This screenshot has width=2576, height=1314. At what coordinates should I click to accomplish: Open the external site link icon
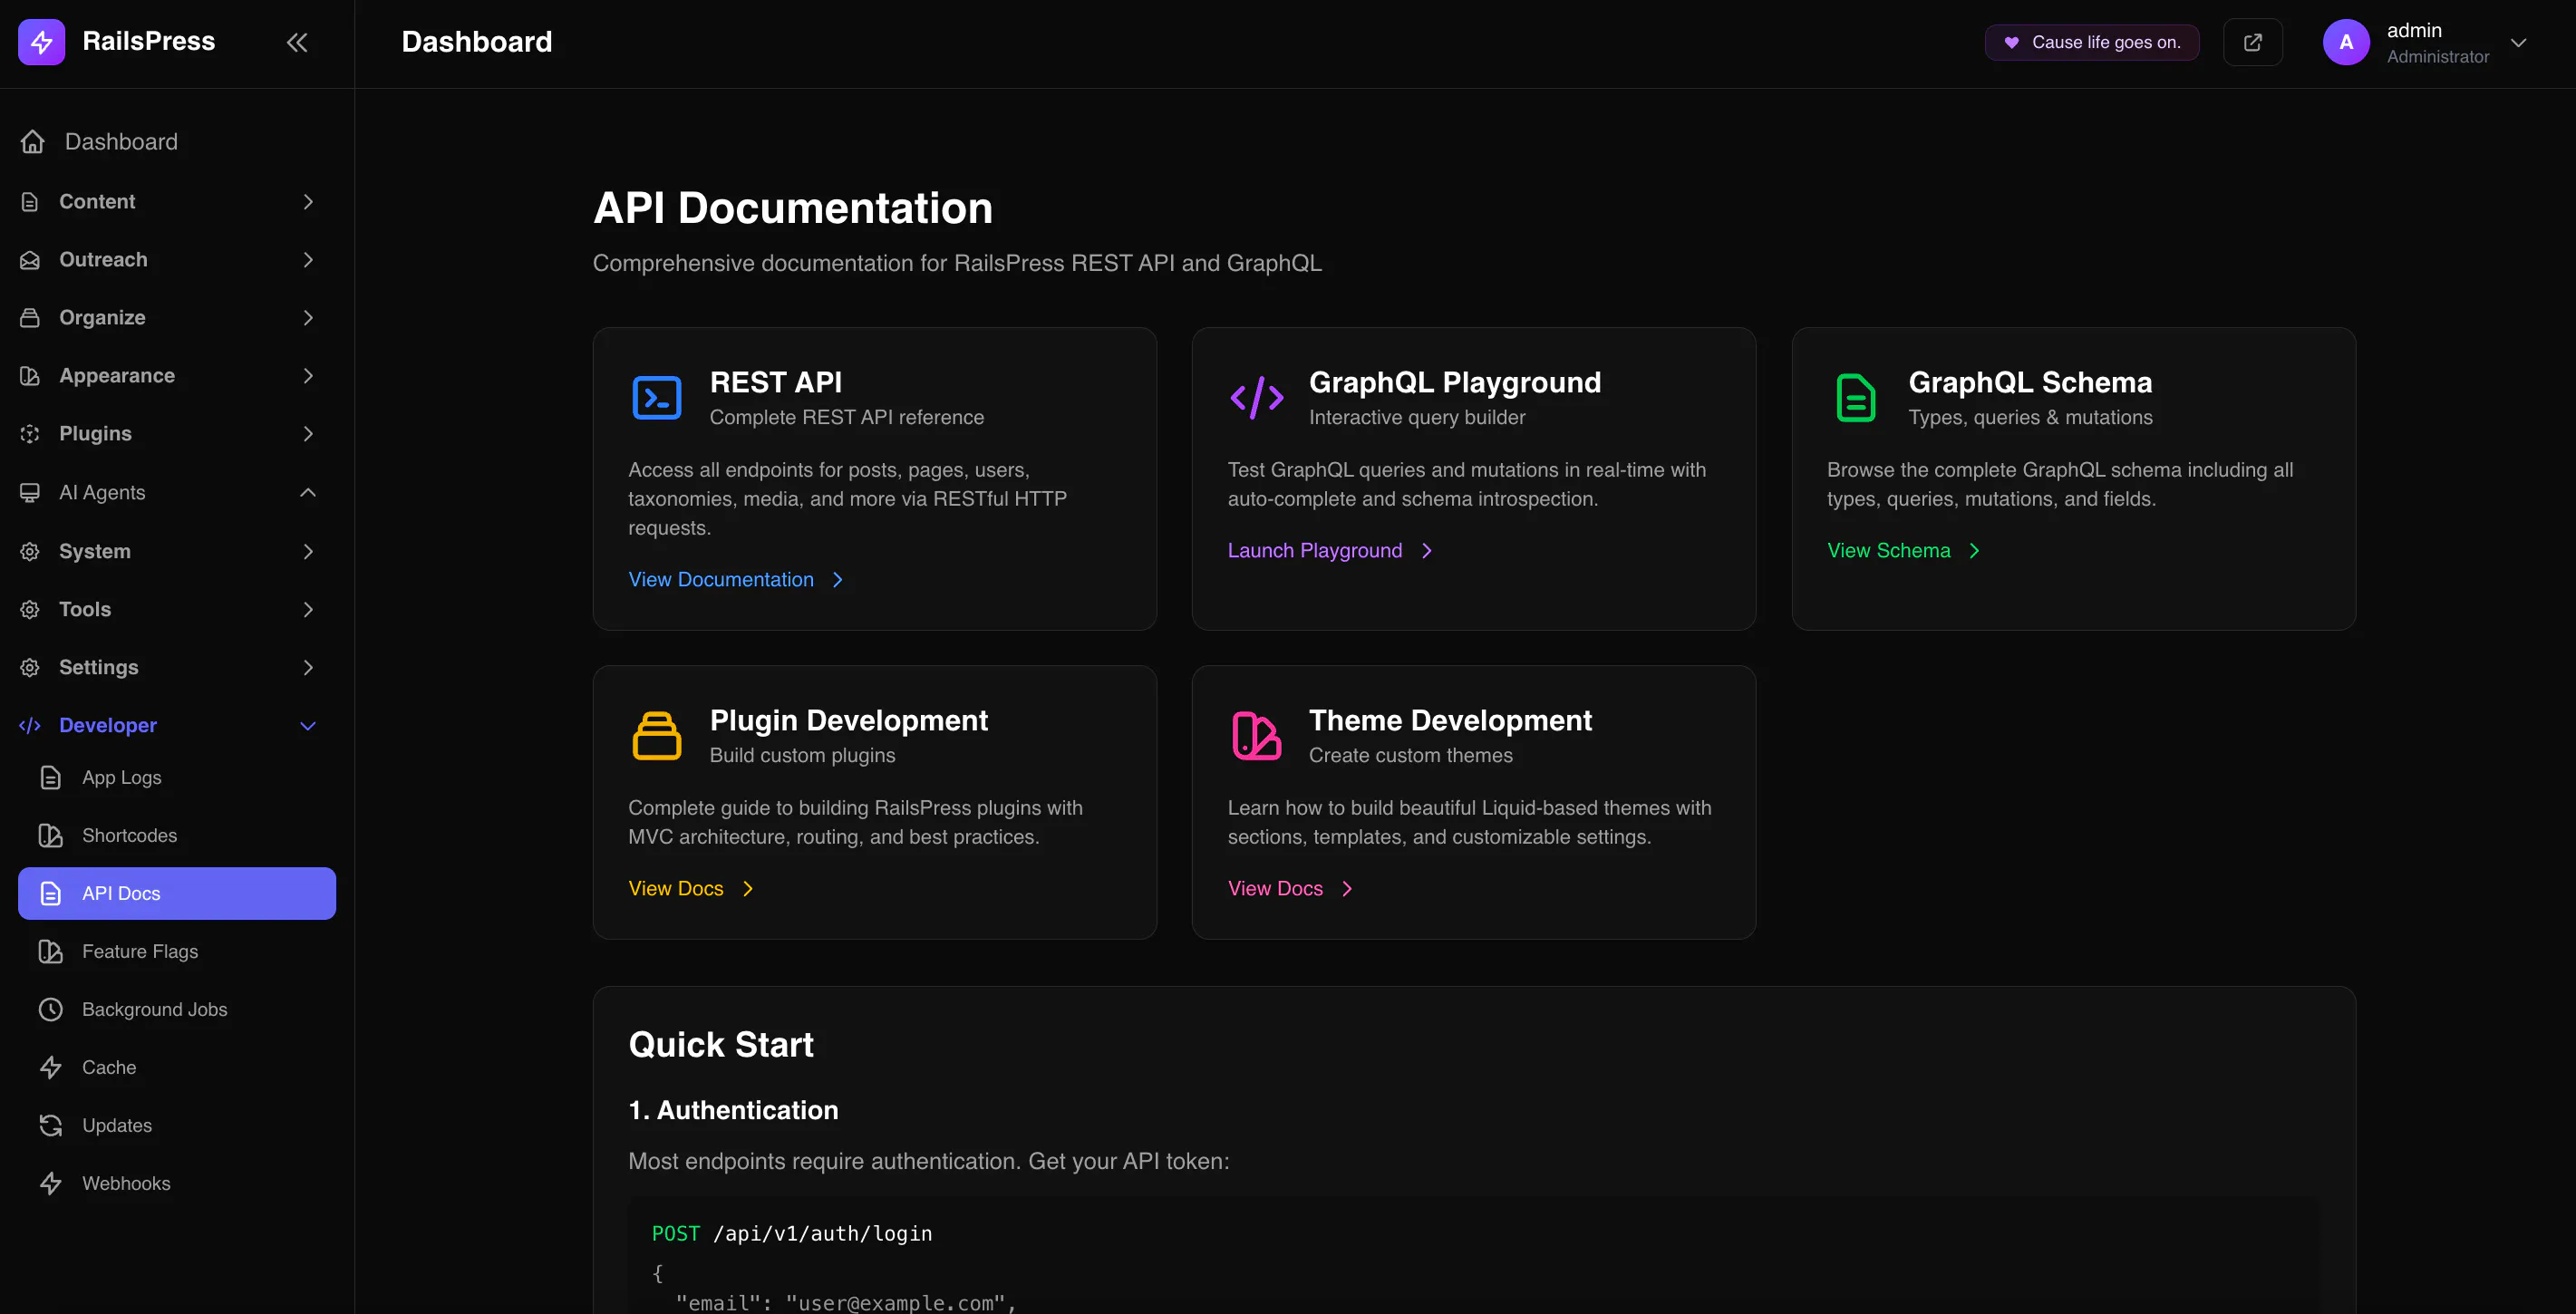click(2252, 42)
